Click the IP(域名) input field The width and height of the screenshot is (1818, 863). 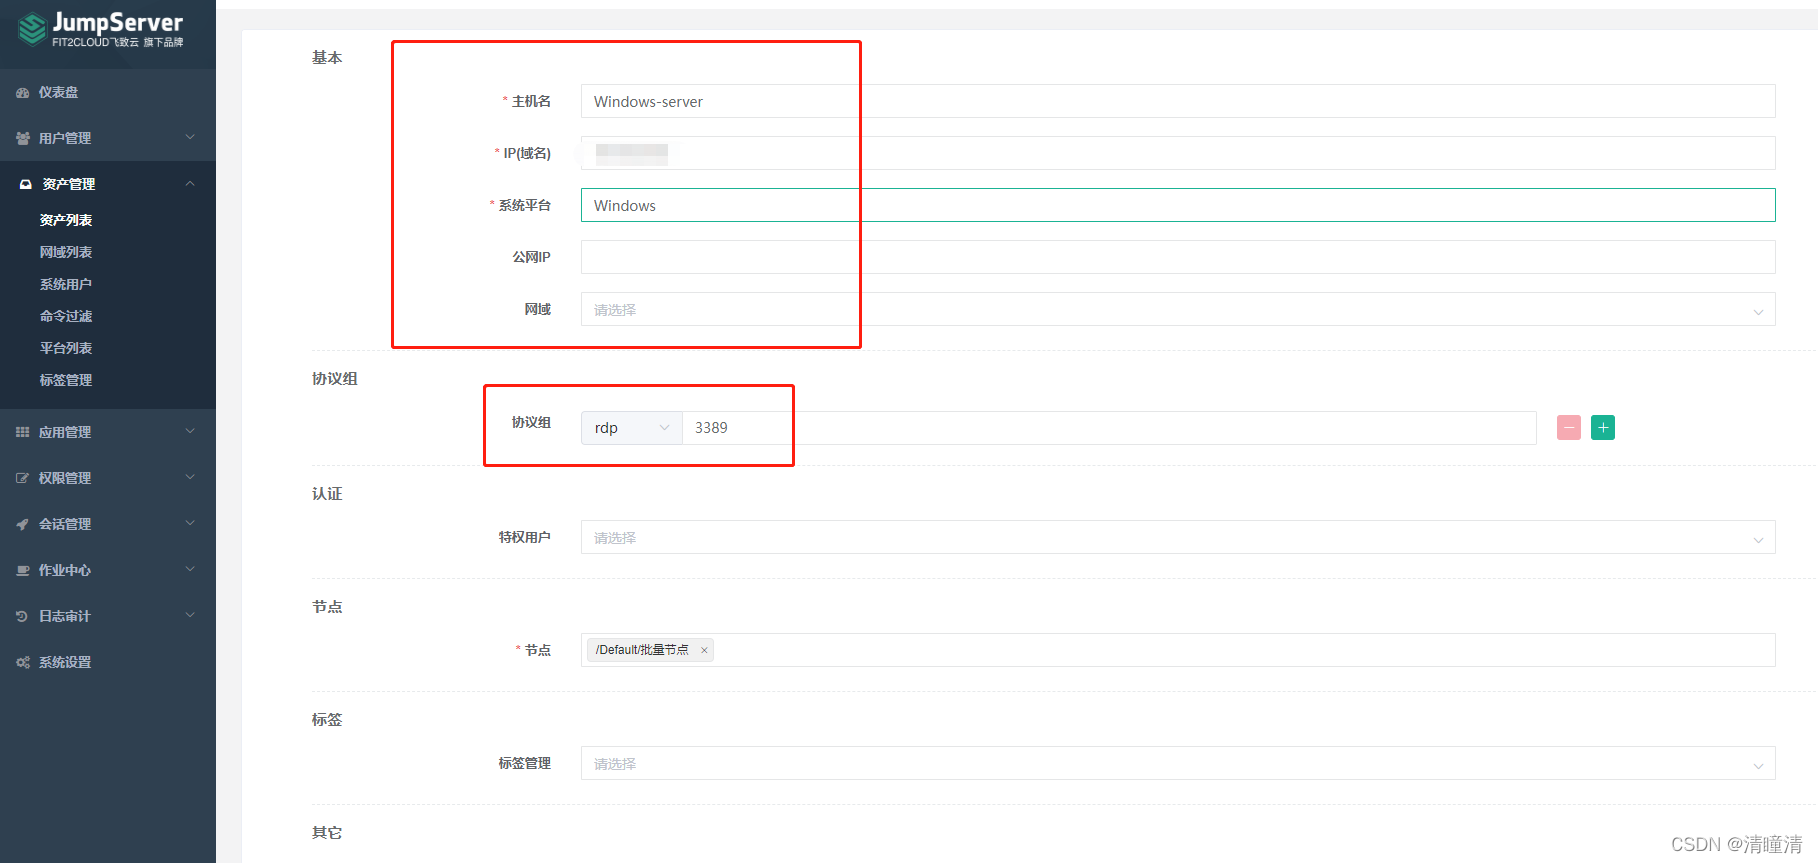coord(1178,153)
